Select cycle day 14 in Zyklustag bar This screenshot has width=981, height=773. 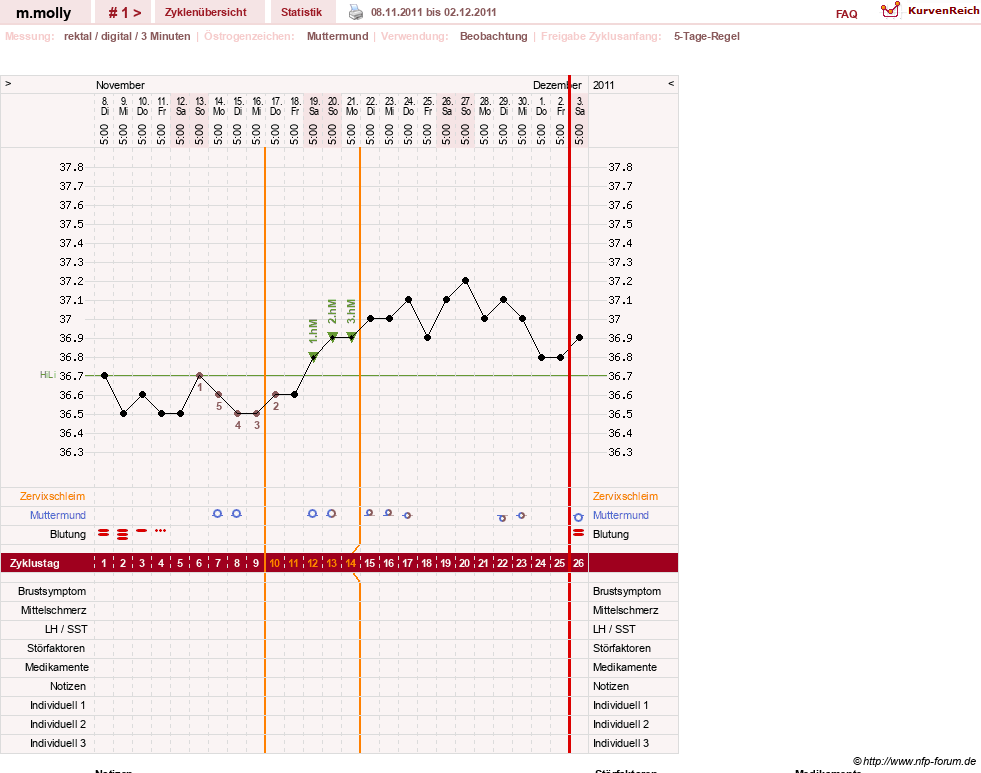point(350,563)
